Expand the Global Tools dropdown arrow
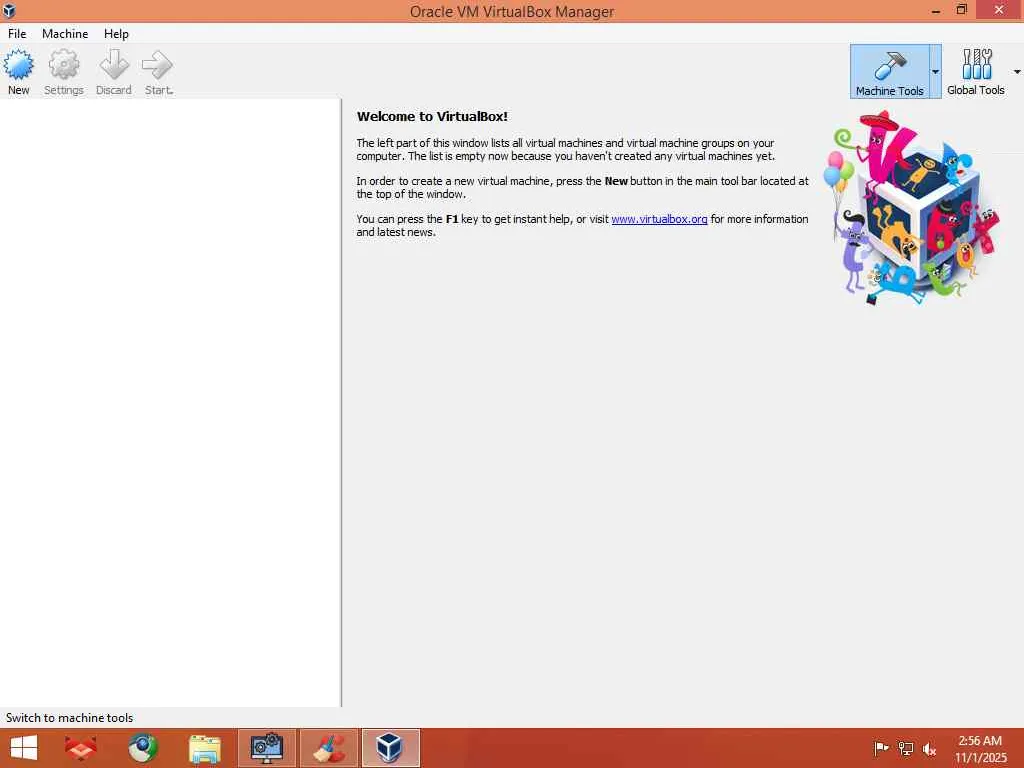1024x768 pixels. tap(1017, 72)
